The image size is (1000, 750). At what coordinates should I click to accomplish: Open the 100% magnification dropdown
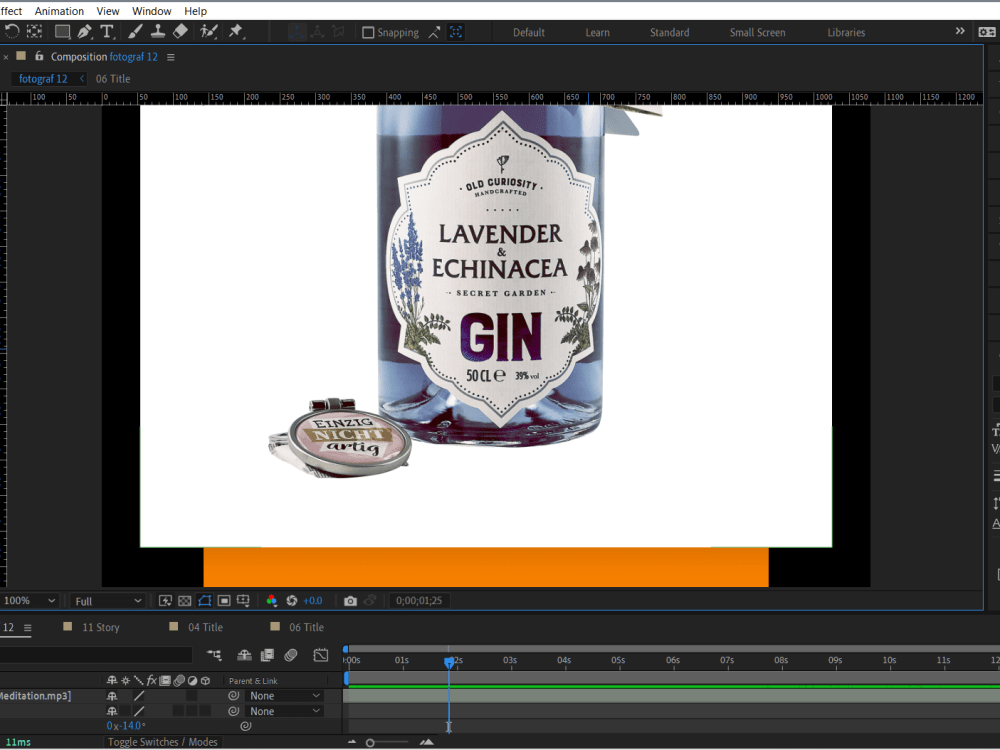[29, 601]
